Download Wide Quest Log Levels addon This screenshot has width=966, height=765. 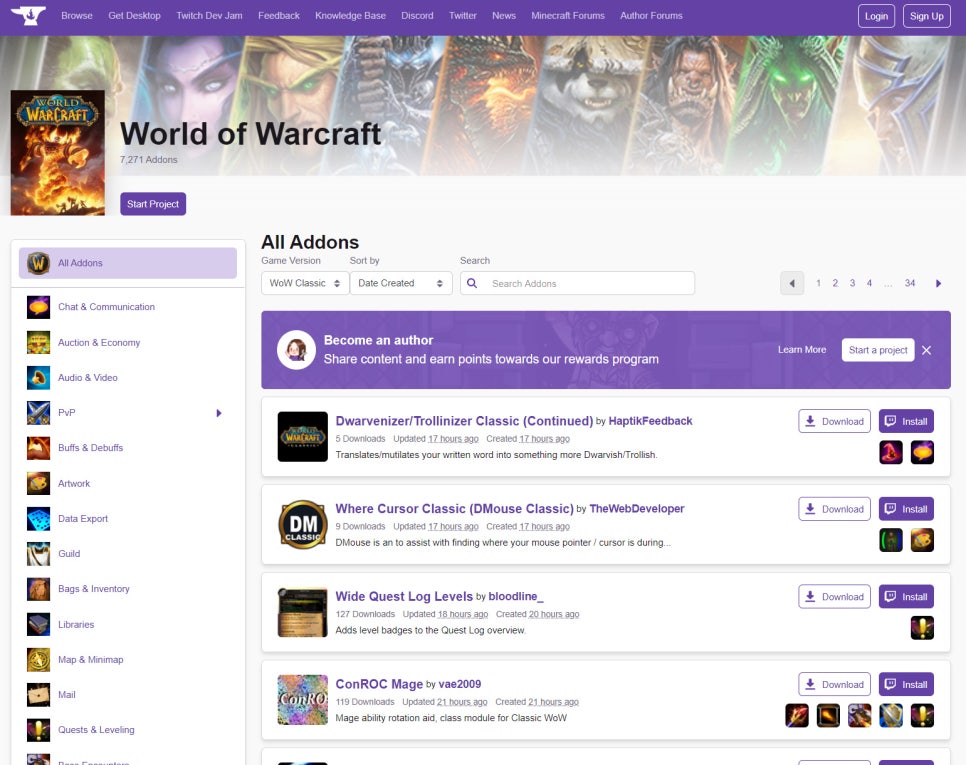(834, 596)
